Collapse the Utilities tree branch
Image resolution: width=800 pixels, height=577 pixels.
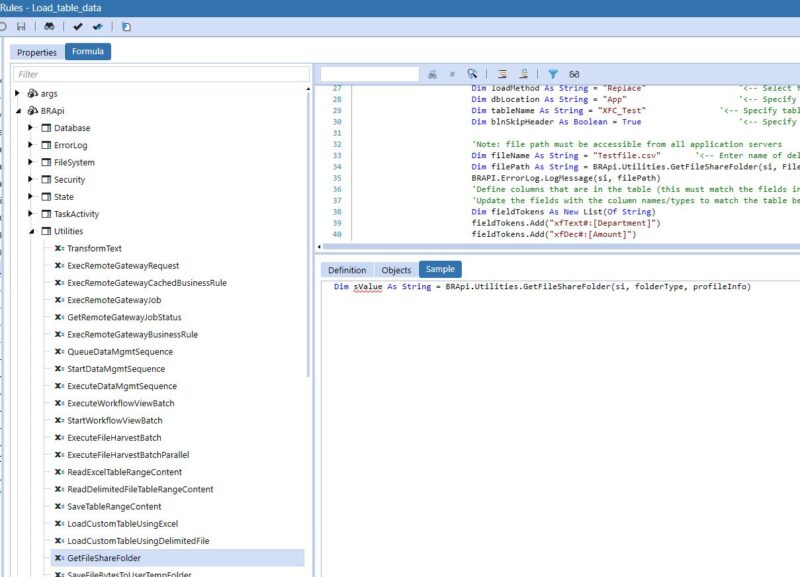(32, 230)
